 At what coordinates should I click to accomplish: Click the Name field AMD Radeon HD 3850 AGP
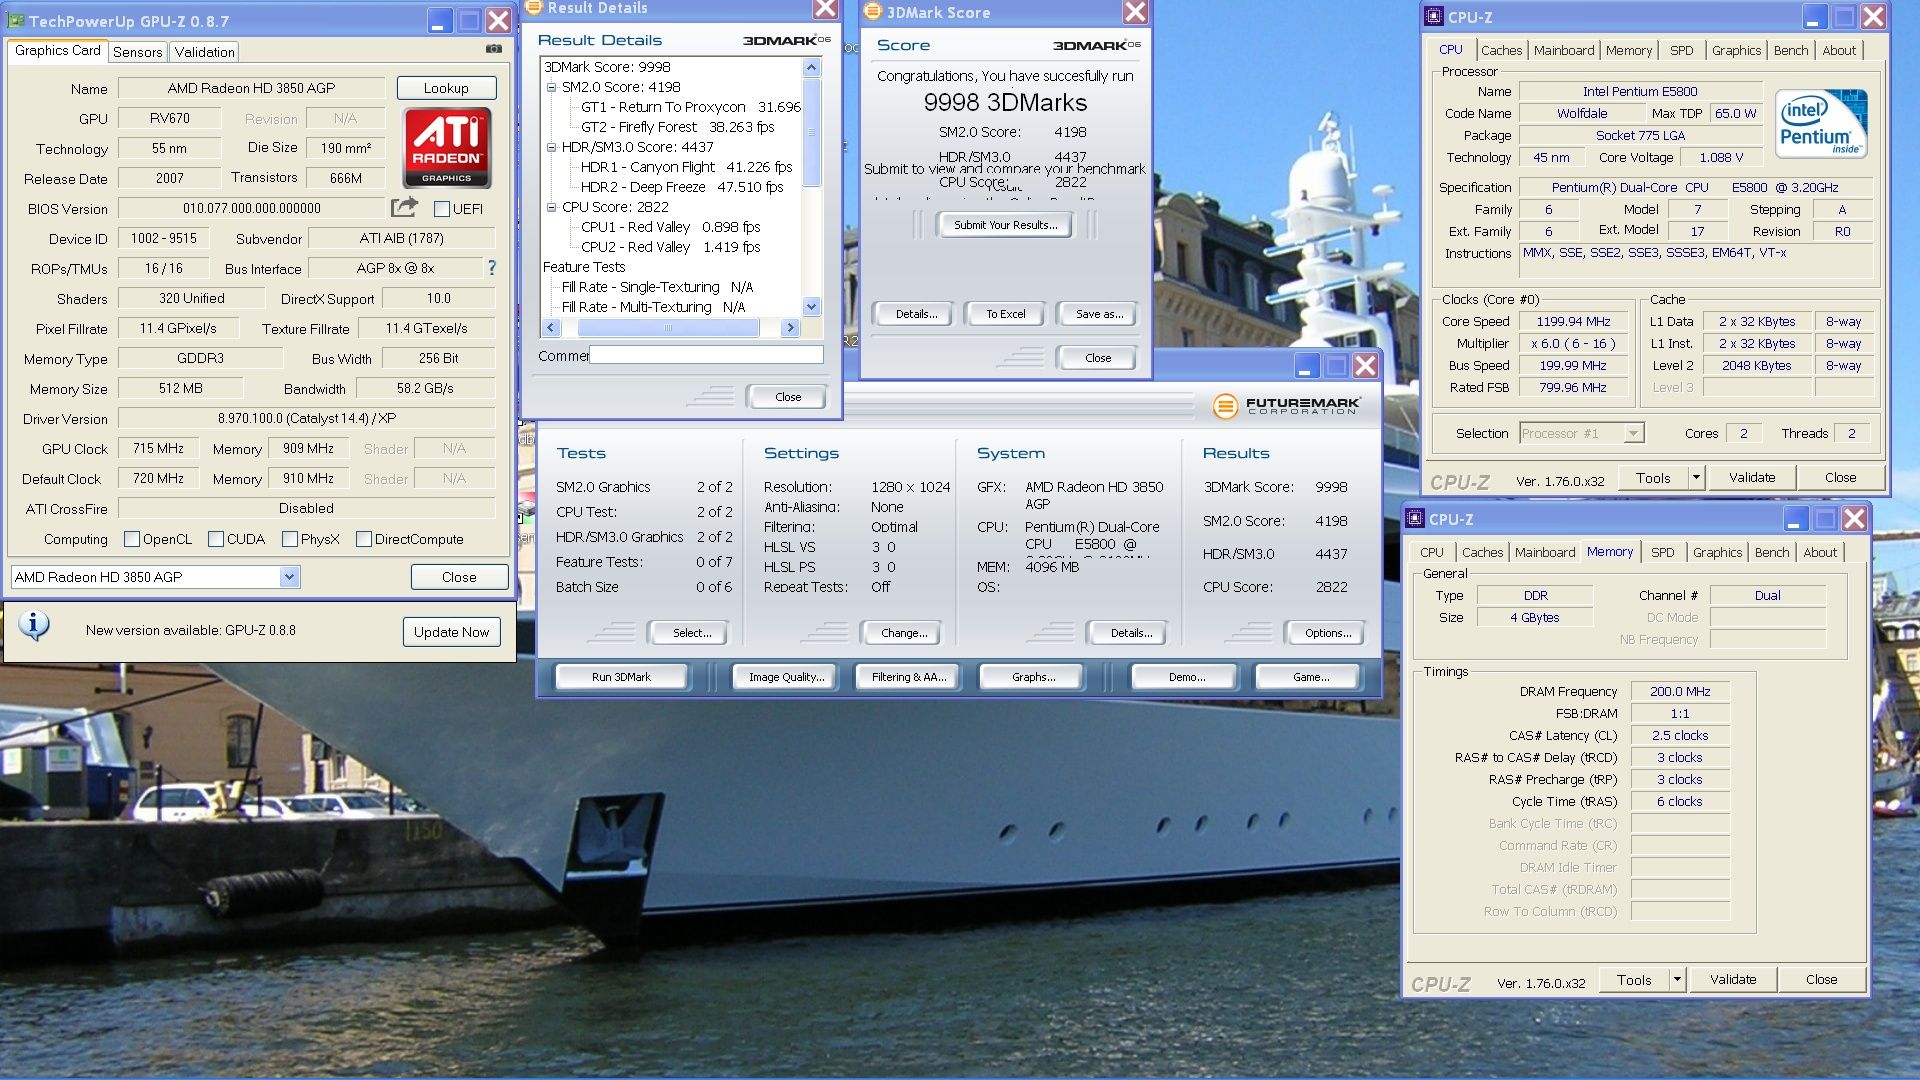(251, 88)
